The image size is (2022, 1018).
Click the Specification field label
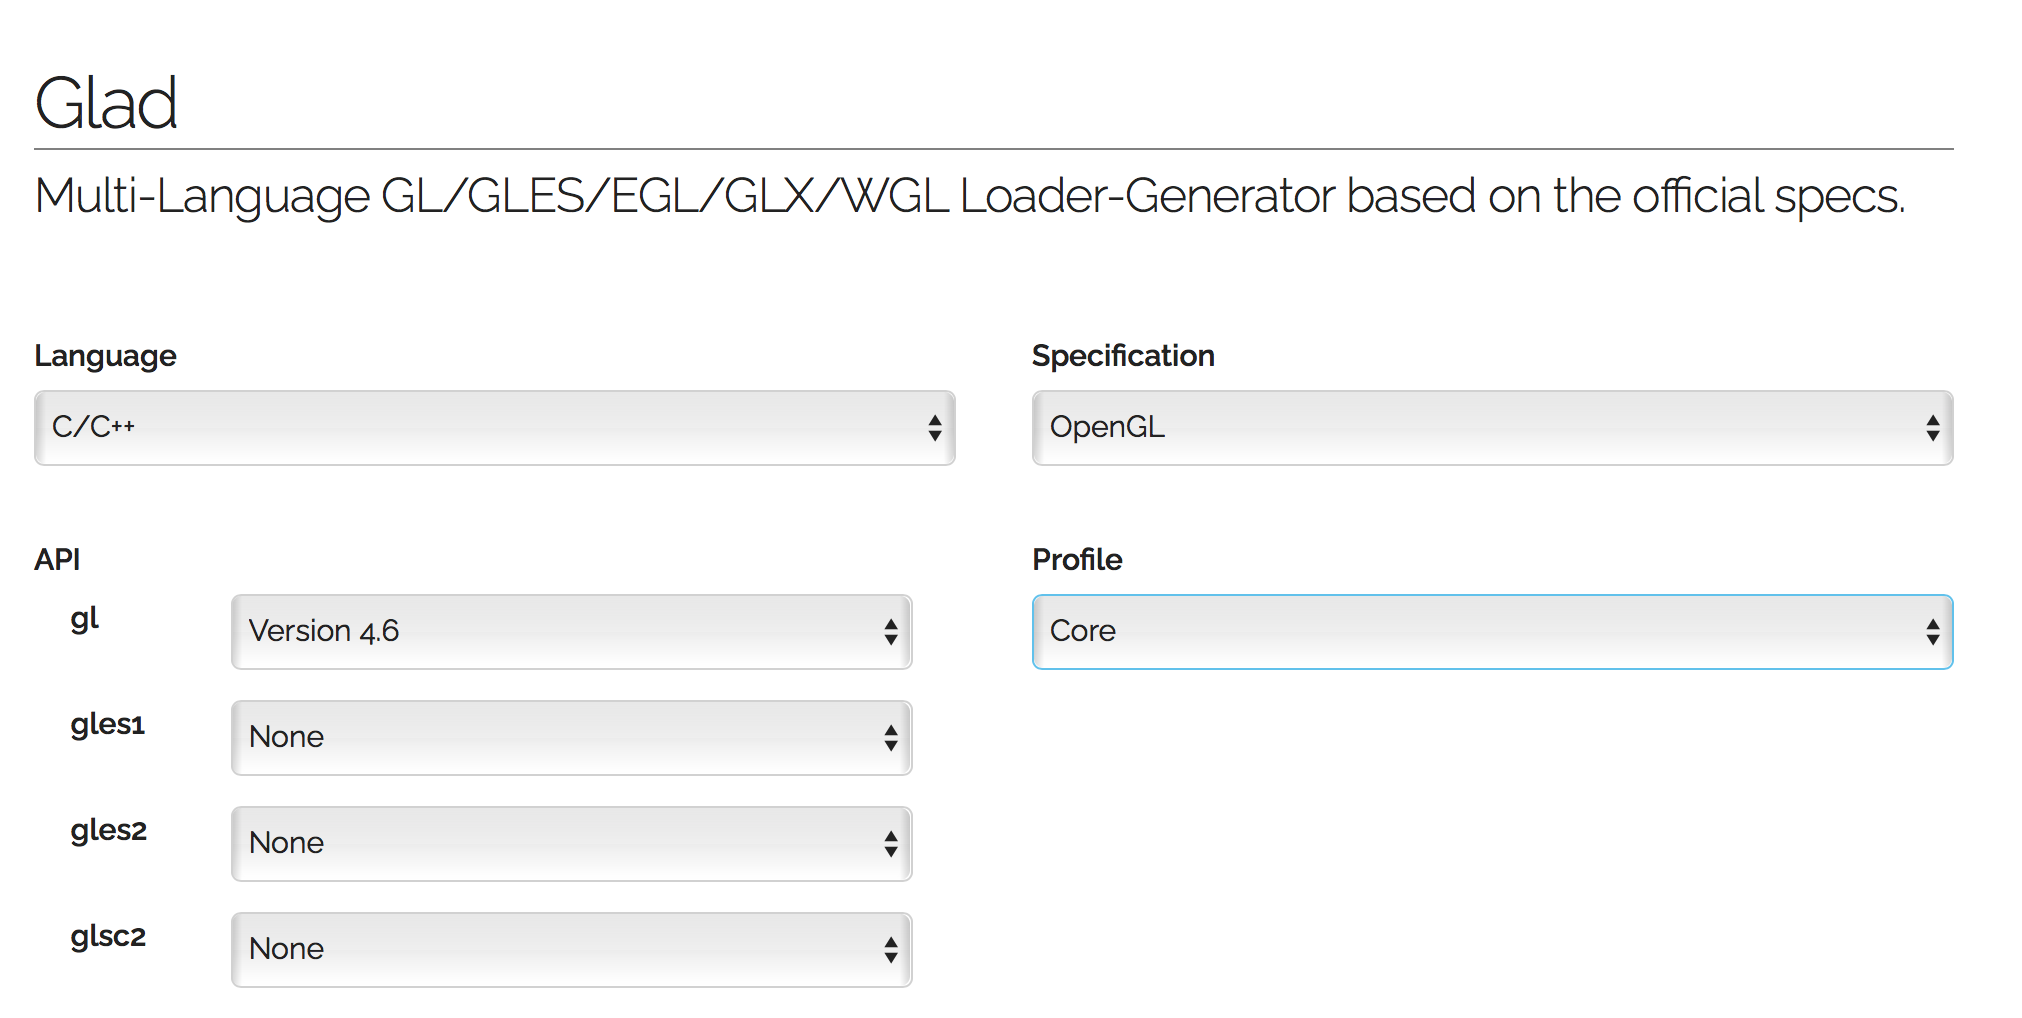coord(1123,356)
